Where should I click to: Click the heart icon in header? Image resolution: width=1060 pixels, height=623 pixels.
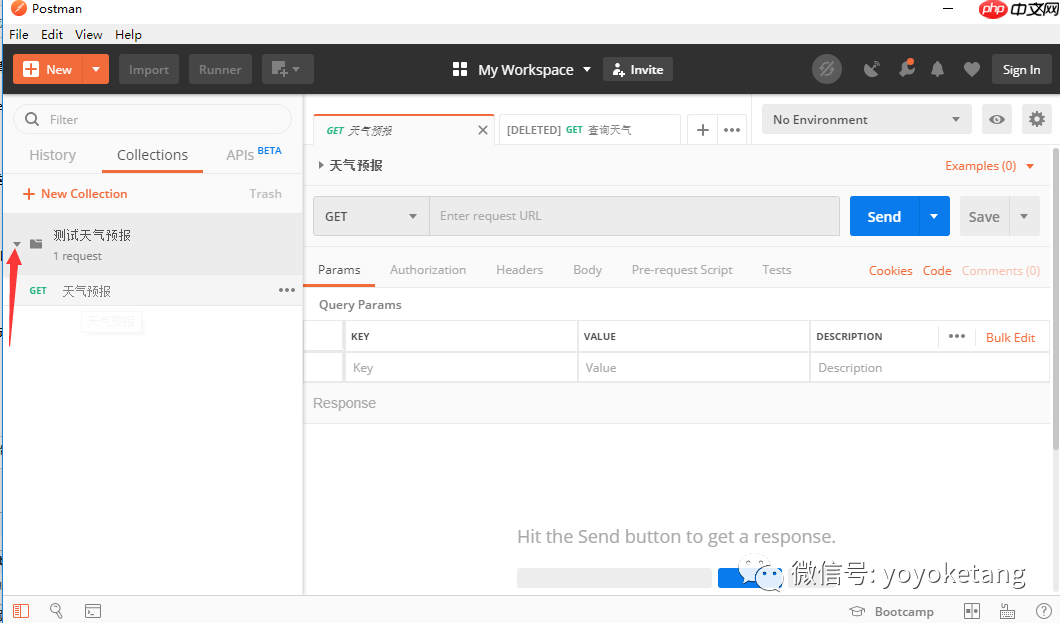[x=971, y=69]
